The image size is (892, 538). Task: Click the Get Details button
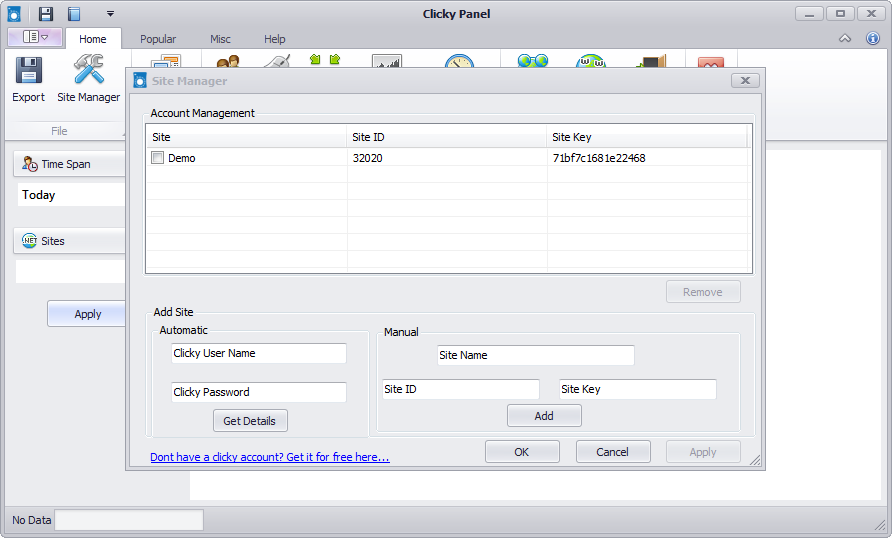(250, 421)
